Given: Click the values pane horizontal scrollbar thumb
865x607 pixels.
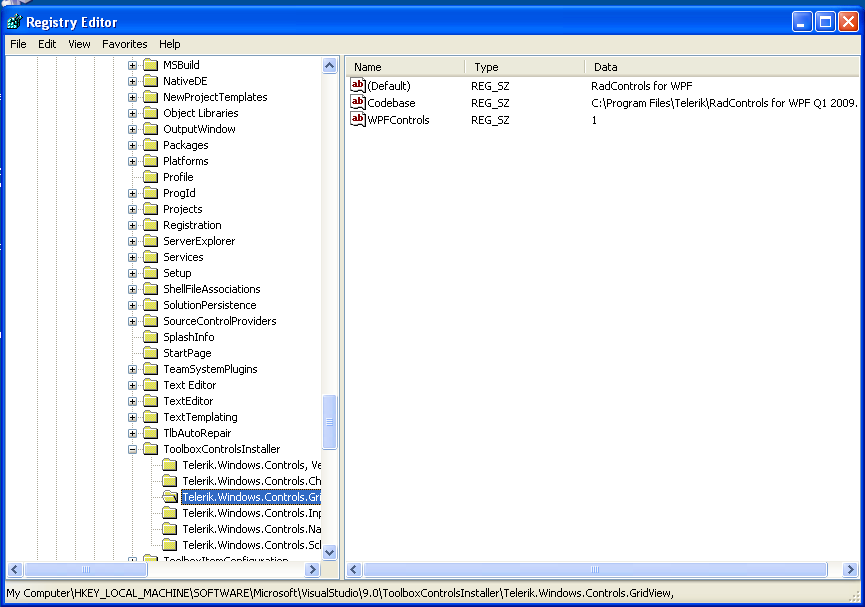Looking at the screenshot, I should pos(595,569).
